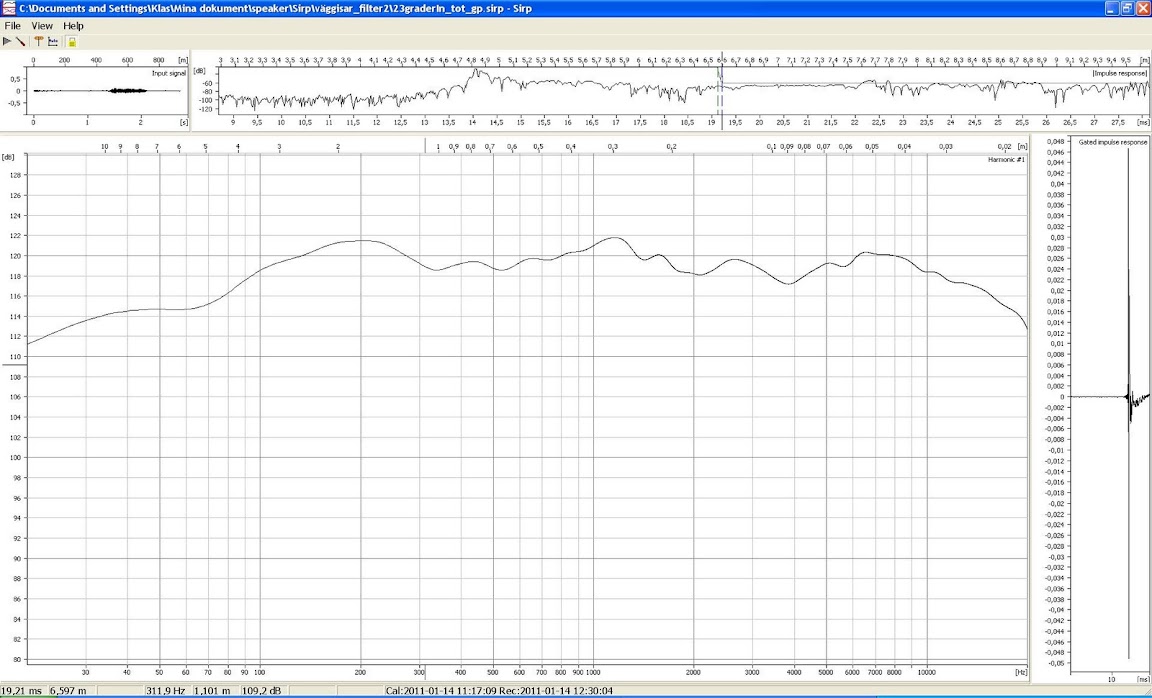This screenshot has height=698, width=1152.
Task: Open the View menu
Action: coord(42,25)
